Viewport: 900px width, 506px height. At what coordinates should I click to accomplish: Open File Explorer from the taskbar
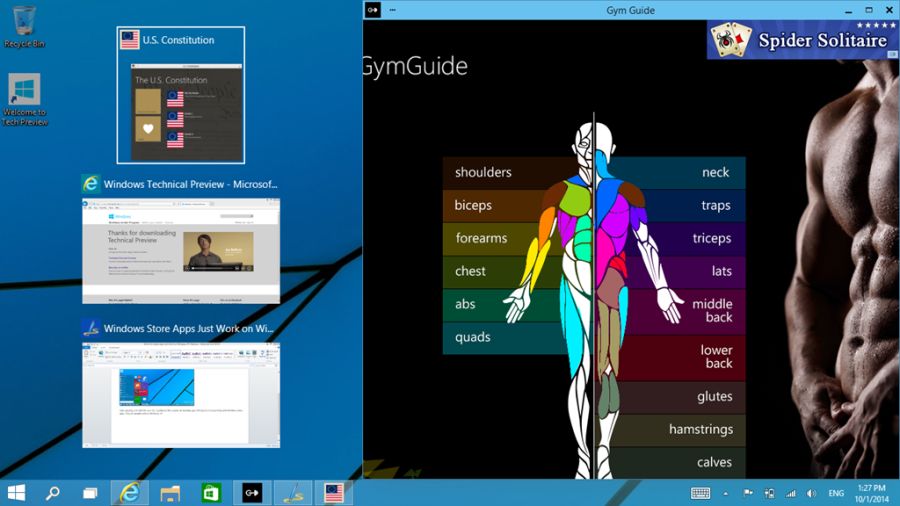(170, 493)
